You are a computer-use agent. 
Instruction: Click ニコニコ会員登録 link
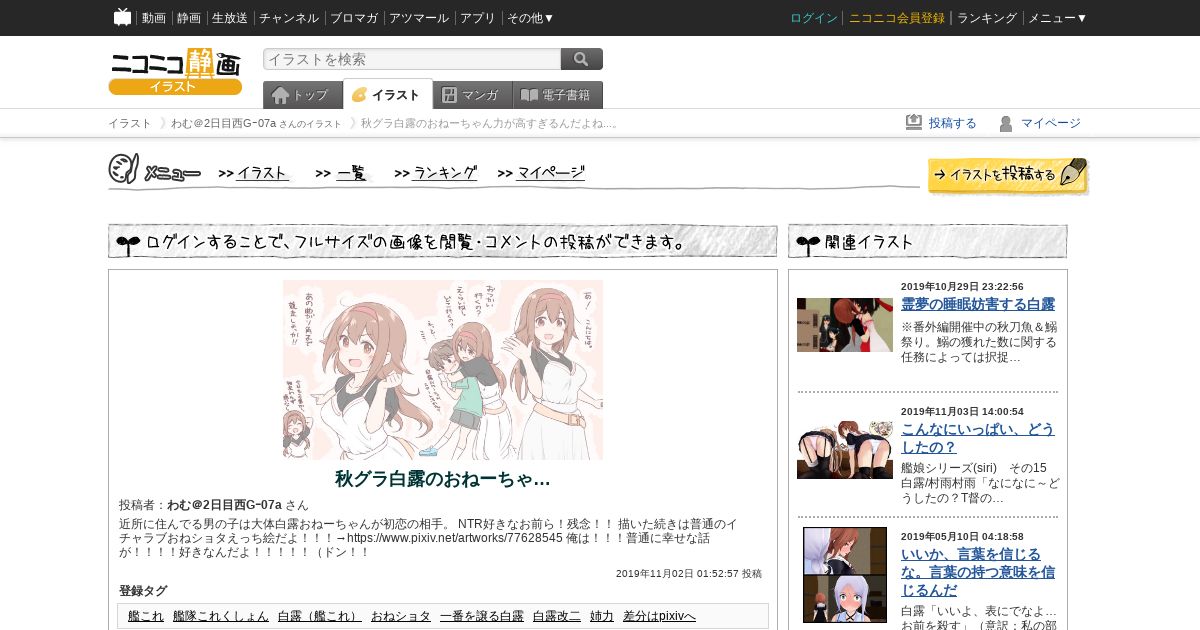[x=897, y=18]
